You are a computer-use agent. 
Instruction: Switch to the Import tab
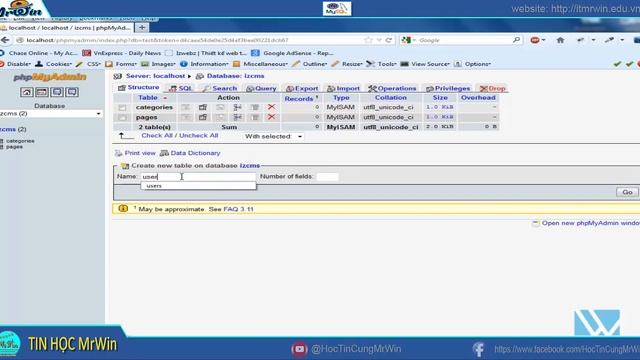coord(343,88)
